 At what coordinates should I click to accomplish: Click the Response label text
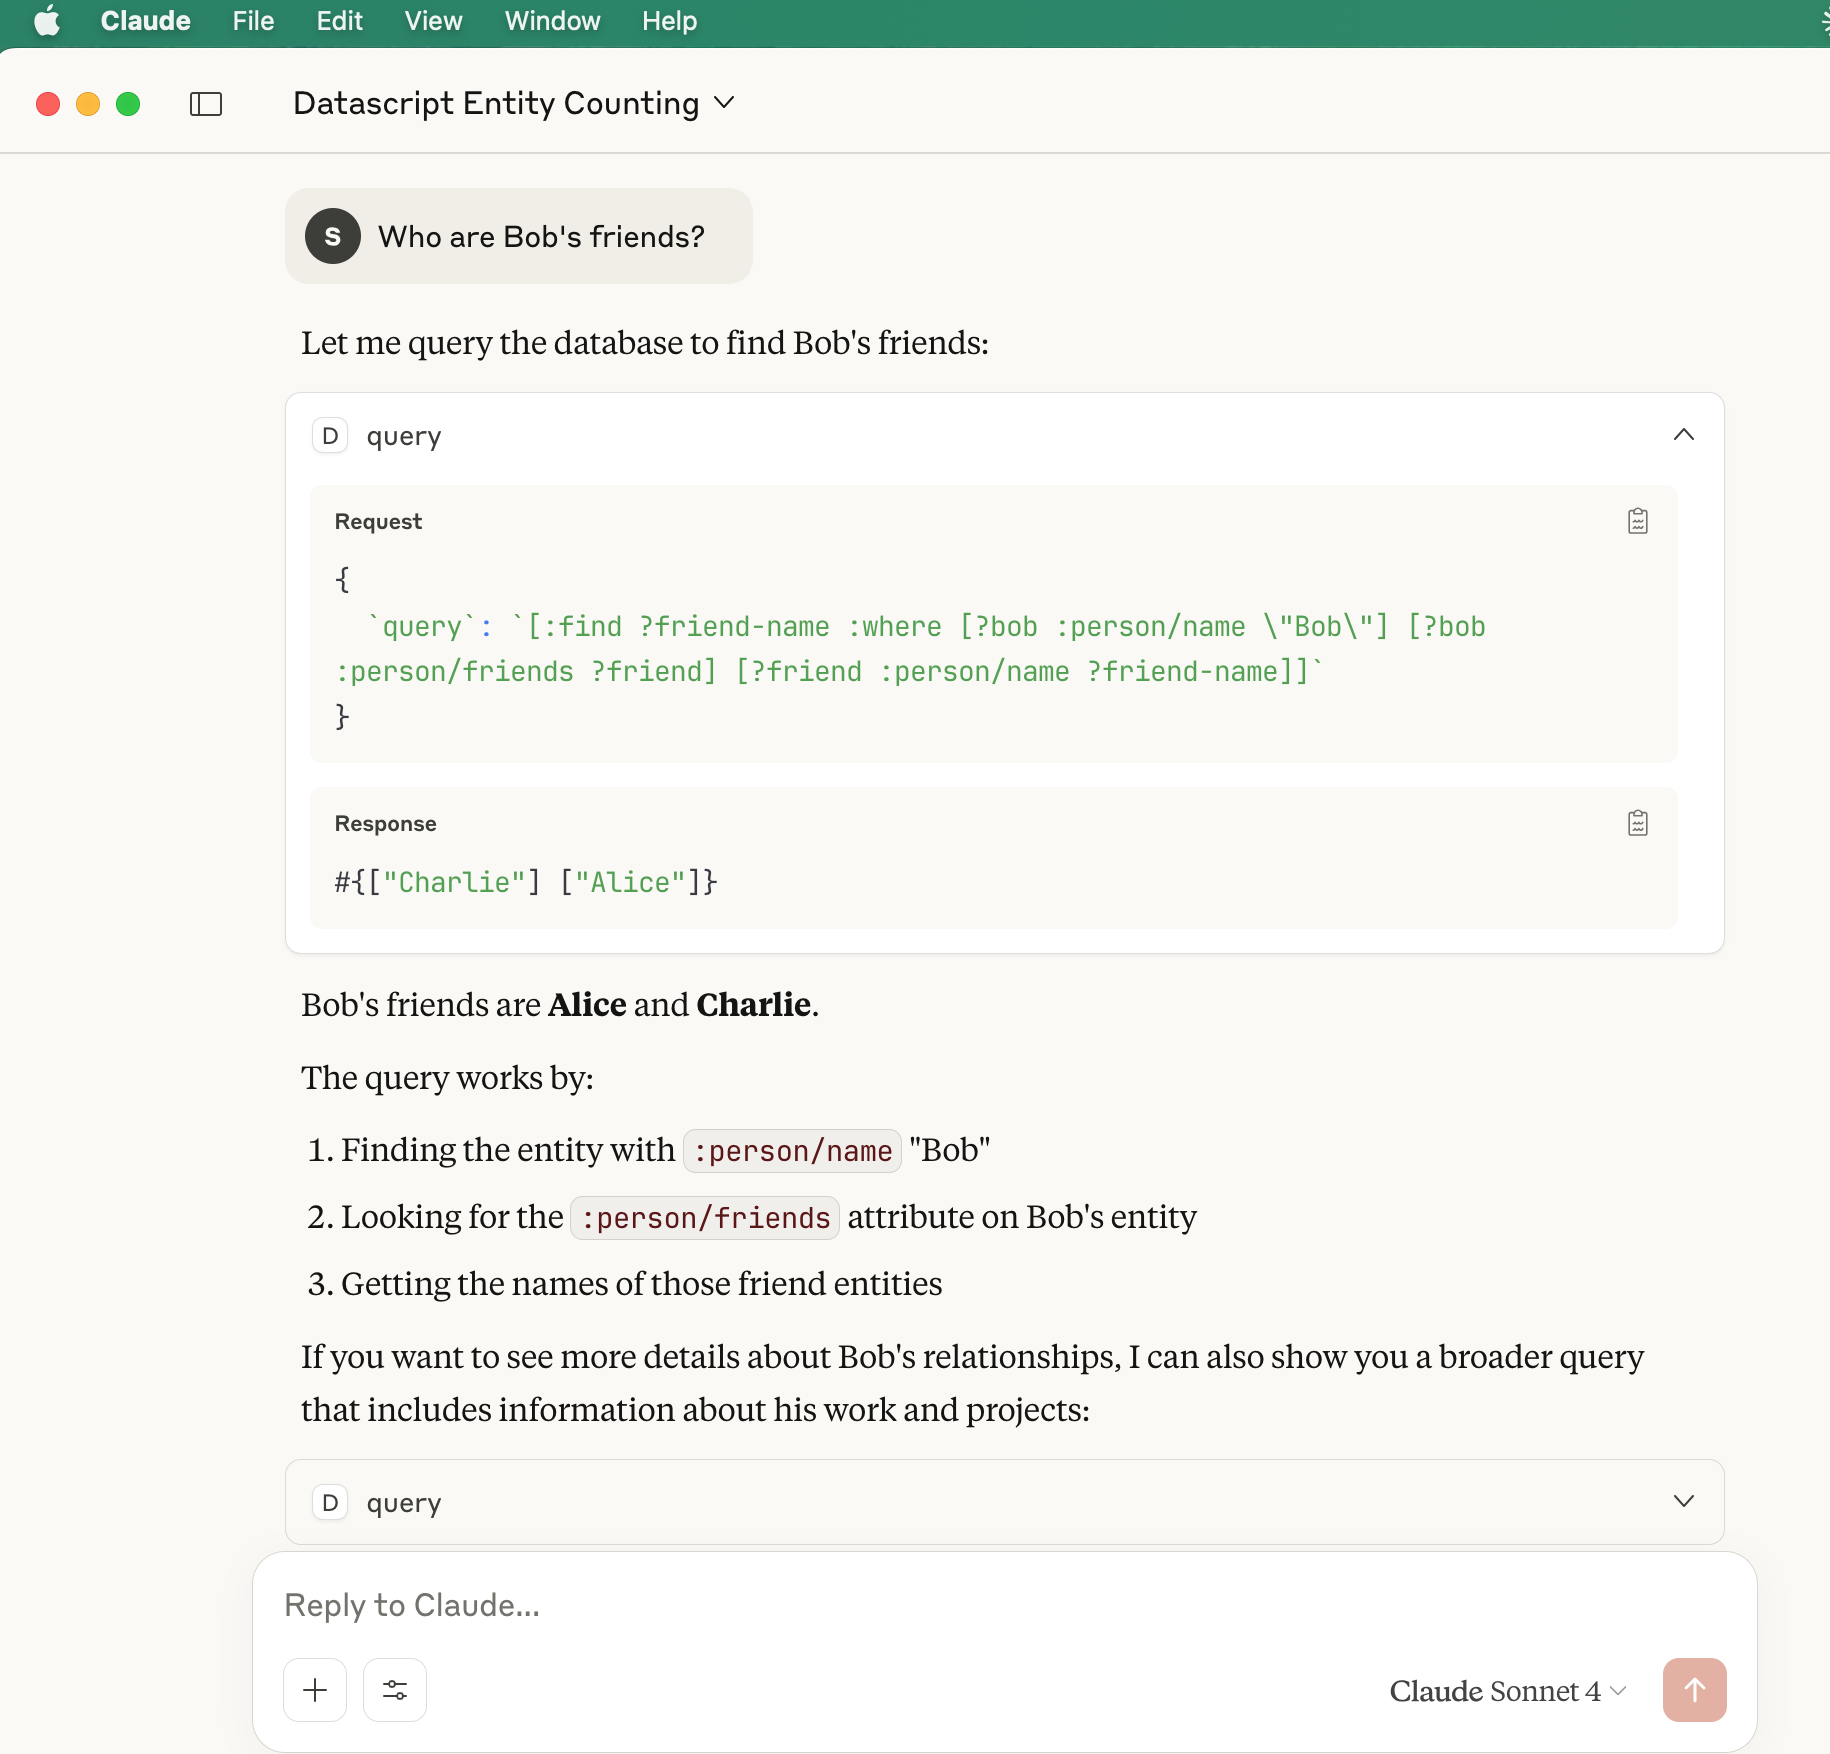(x=385, y=823)
